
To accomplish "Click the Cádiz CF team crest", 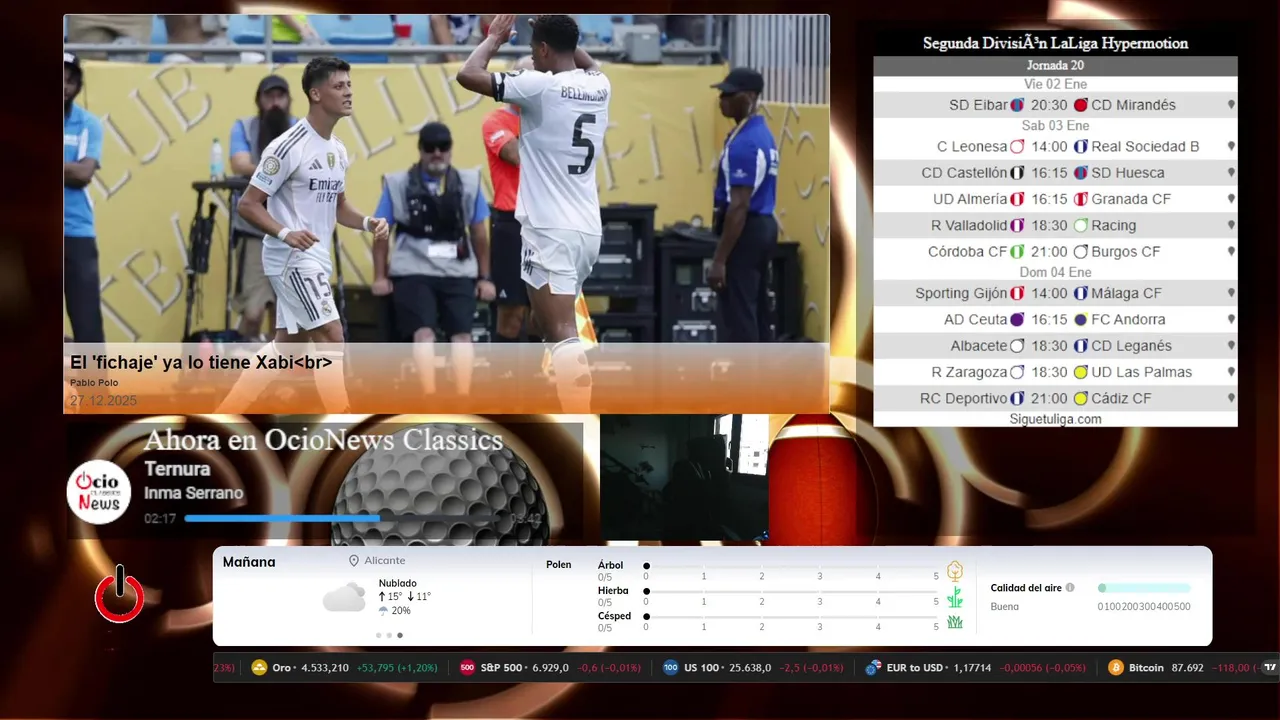I will click(1080, 398).
